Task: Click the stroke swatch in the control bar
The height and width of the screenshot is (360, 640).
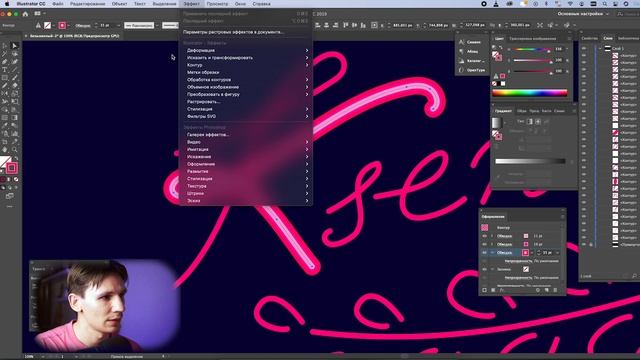Action: 62,25
